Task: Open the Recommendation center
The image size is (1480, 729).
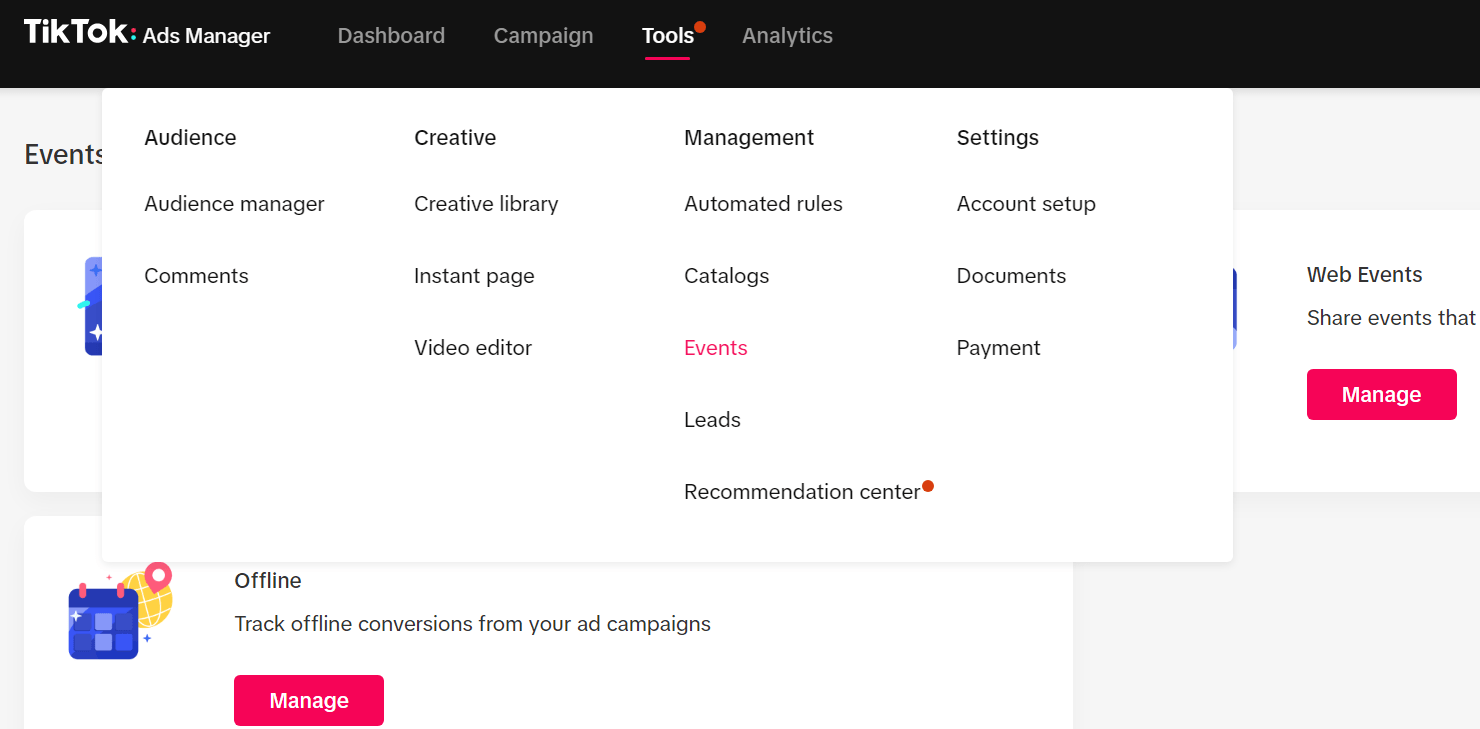Action: click(x=801, y=492)
